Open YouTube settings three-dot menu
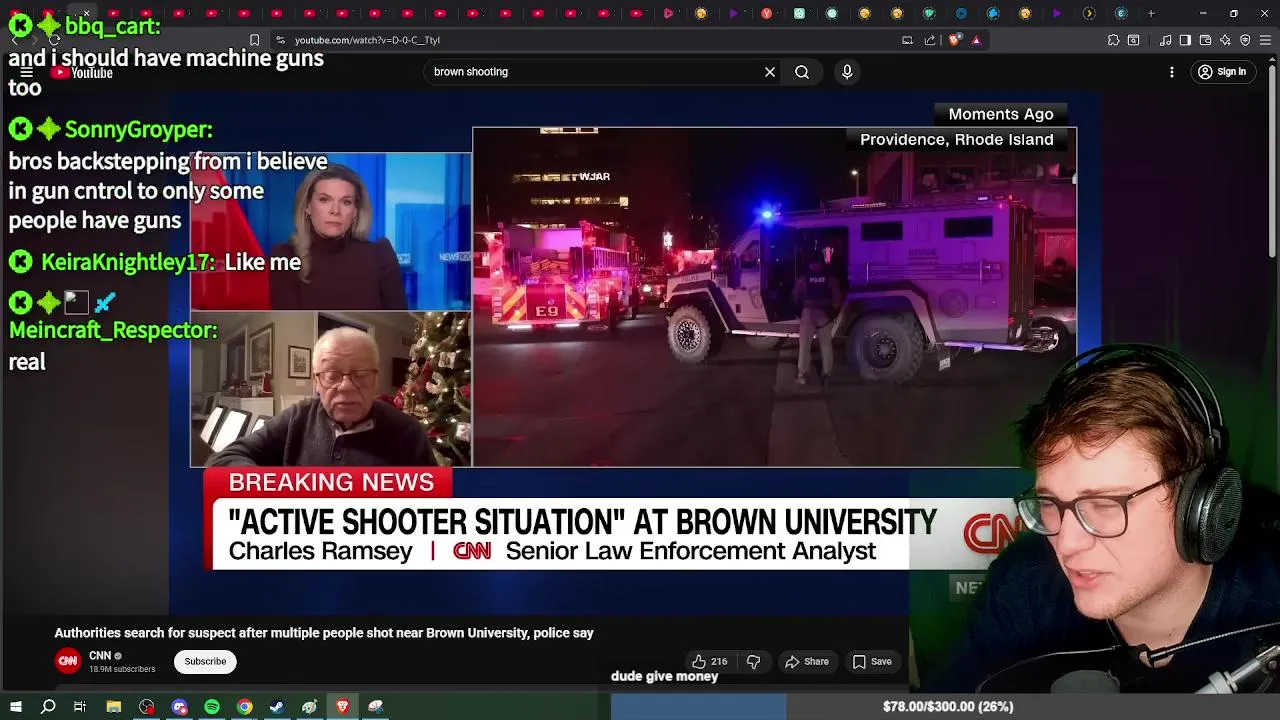The height and width of the screenshot is (720, 1280). (1172, 72)
